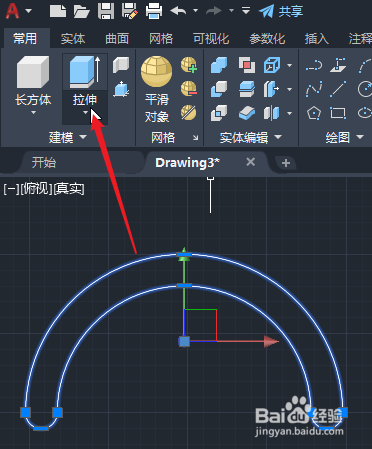372x449 pixels.
Task: Select the 3D Polyline draw tool
Action: click(338, 65)
